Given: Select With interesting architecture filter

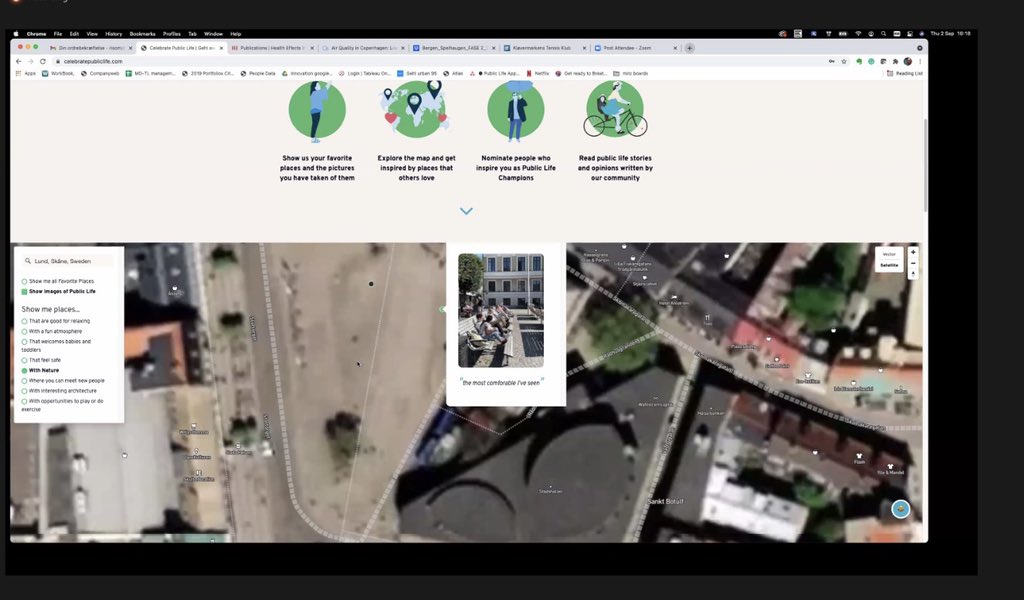Looking at the screenshot, I should [x=59, y=390].
